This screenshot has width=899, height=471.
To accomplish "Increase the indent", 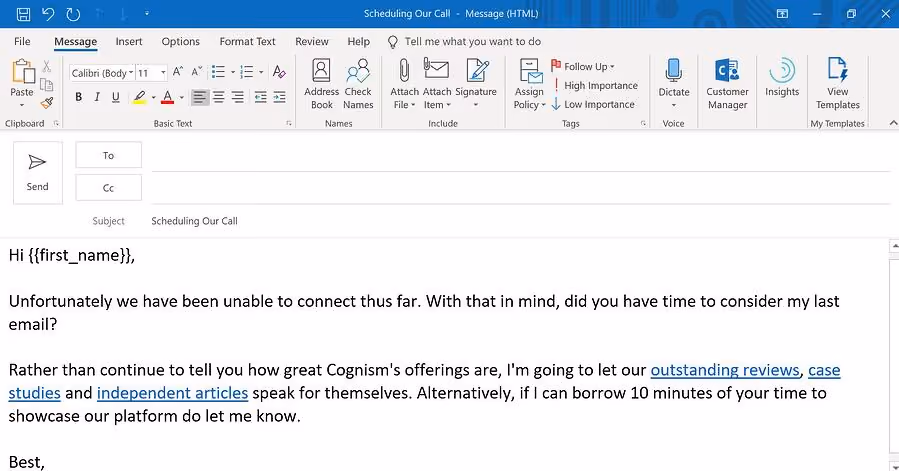I will [279, 97].
